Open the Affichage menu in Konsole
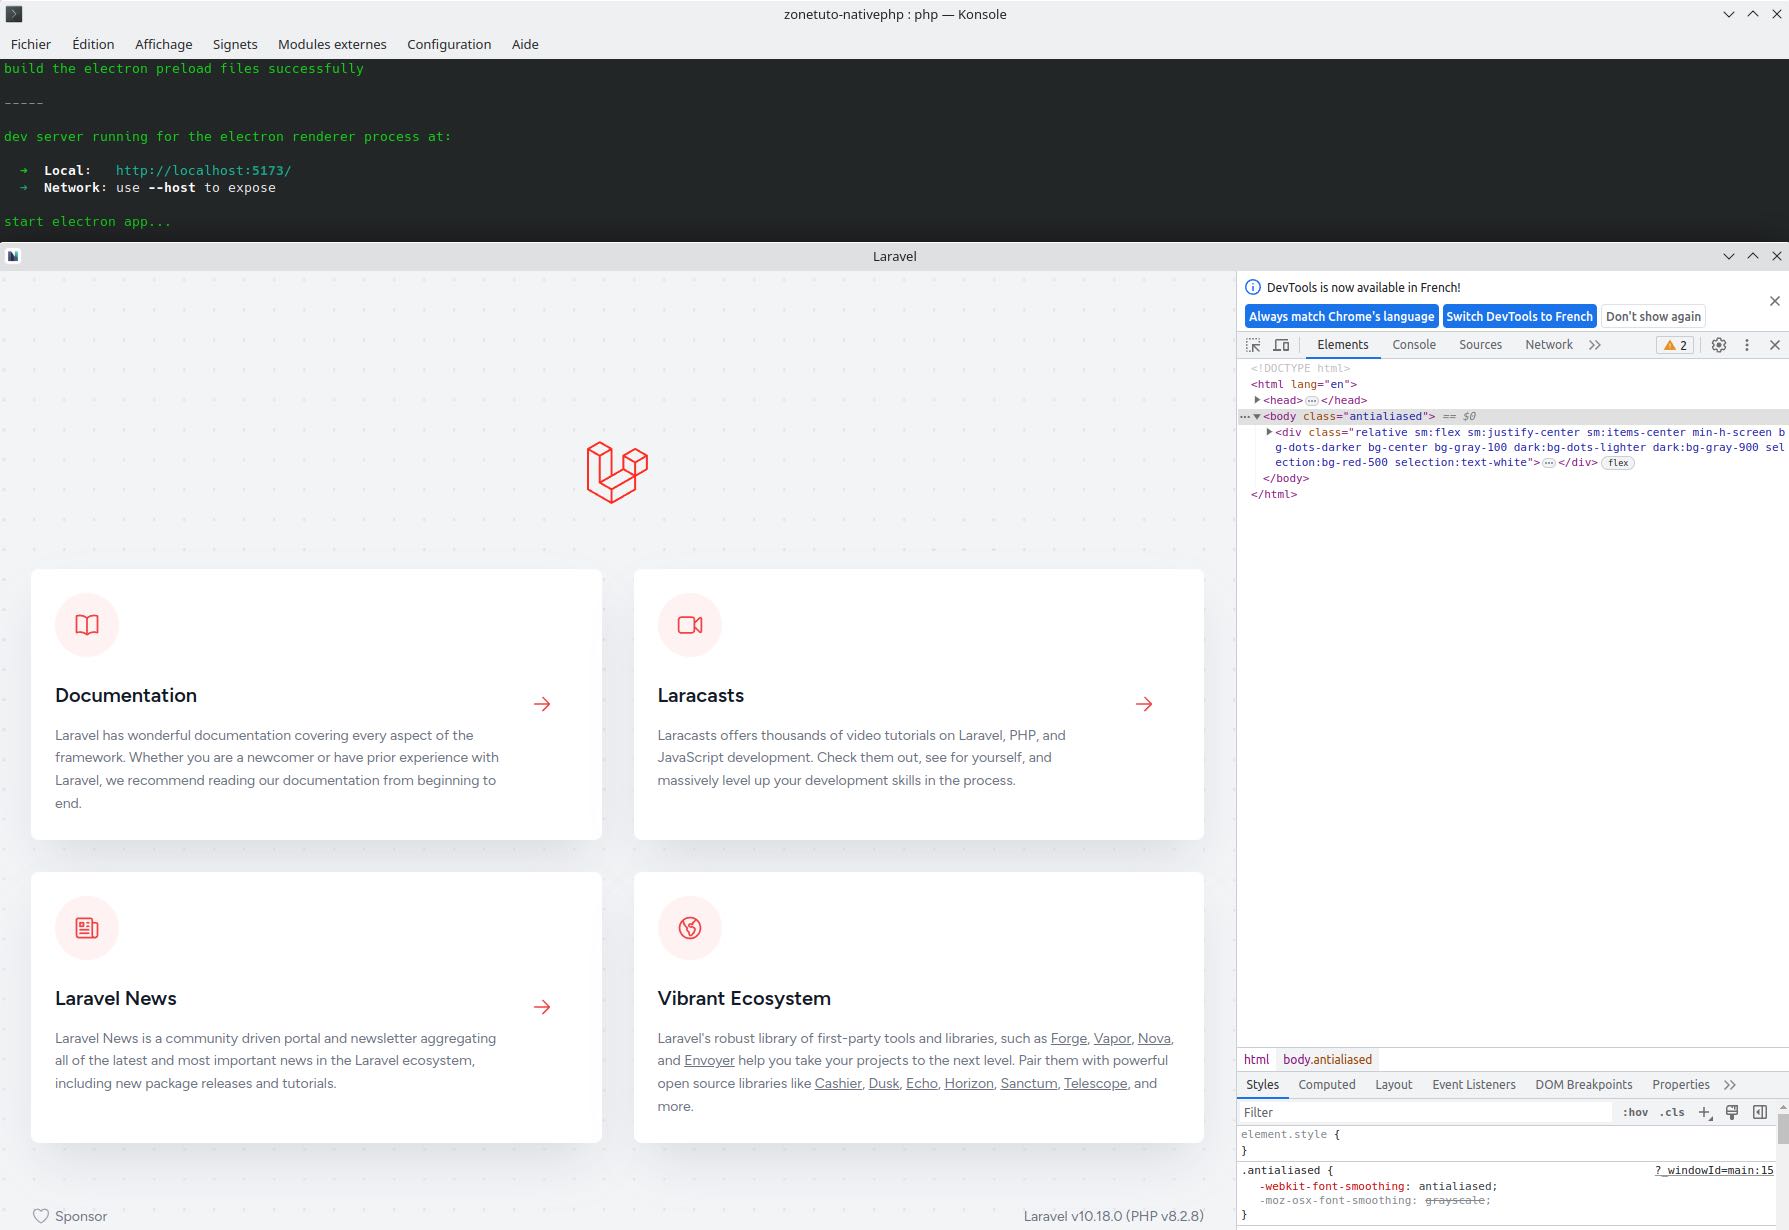Screen dimensions: 1789x1230 pyautogui.click(x=163, y=44)
